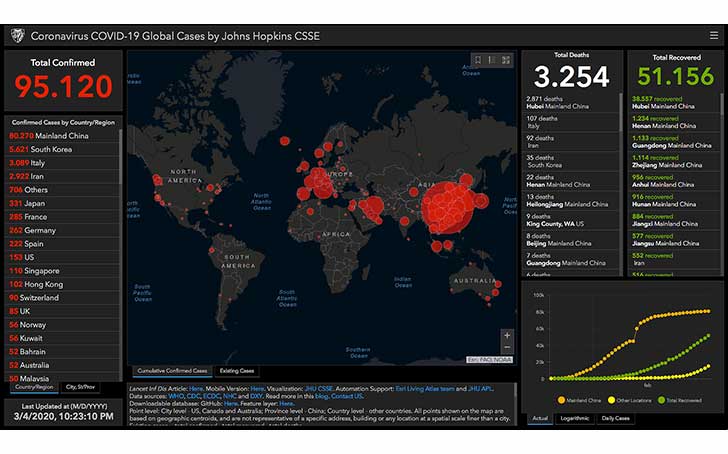
Task: Switch to Cumulative Confirmed Cases map tab
Action: tap(172, 370)
